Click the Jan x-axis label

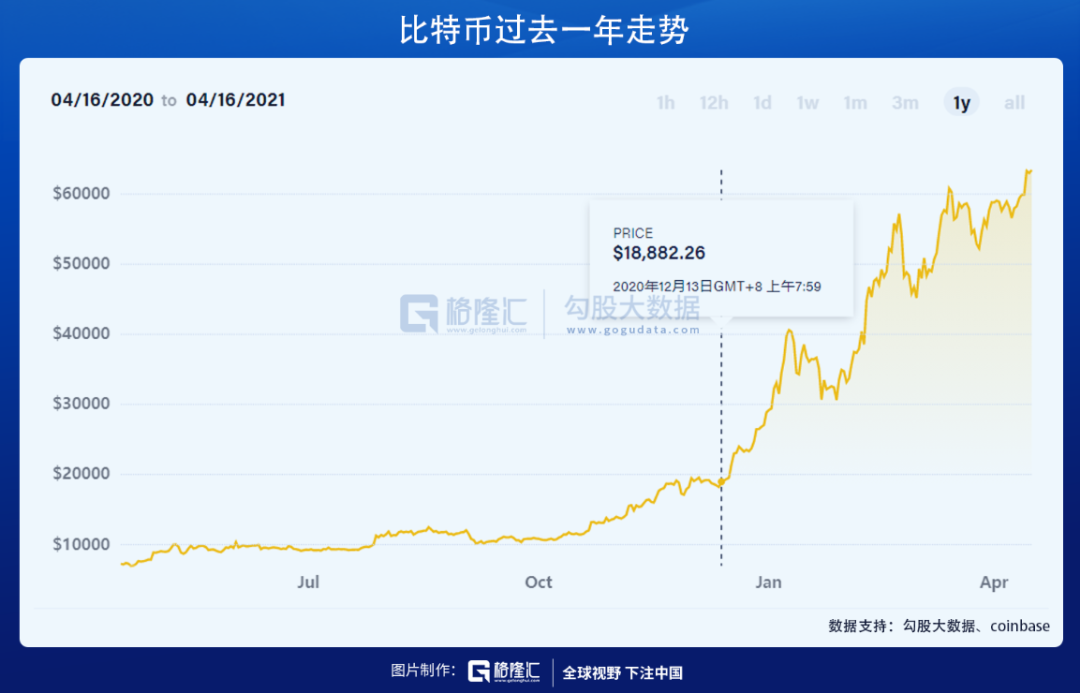pyautogui.click(x=768, y=582)
